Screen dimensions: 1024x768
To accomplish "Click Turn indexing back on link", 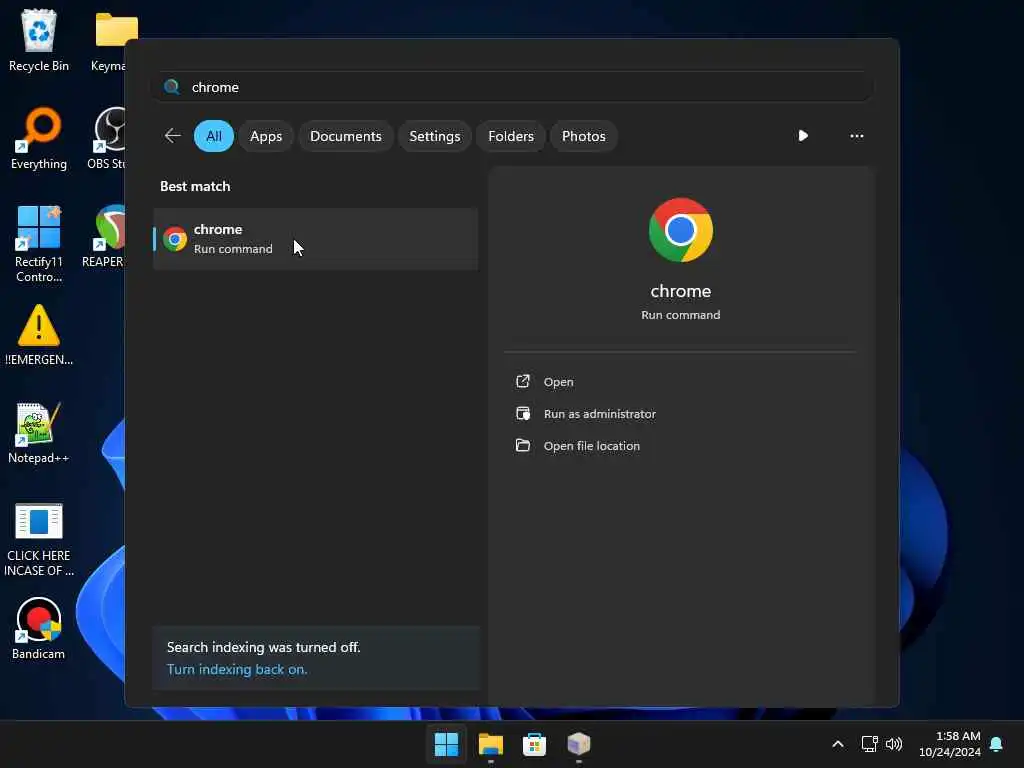I will click(236, 669).
